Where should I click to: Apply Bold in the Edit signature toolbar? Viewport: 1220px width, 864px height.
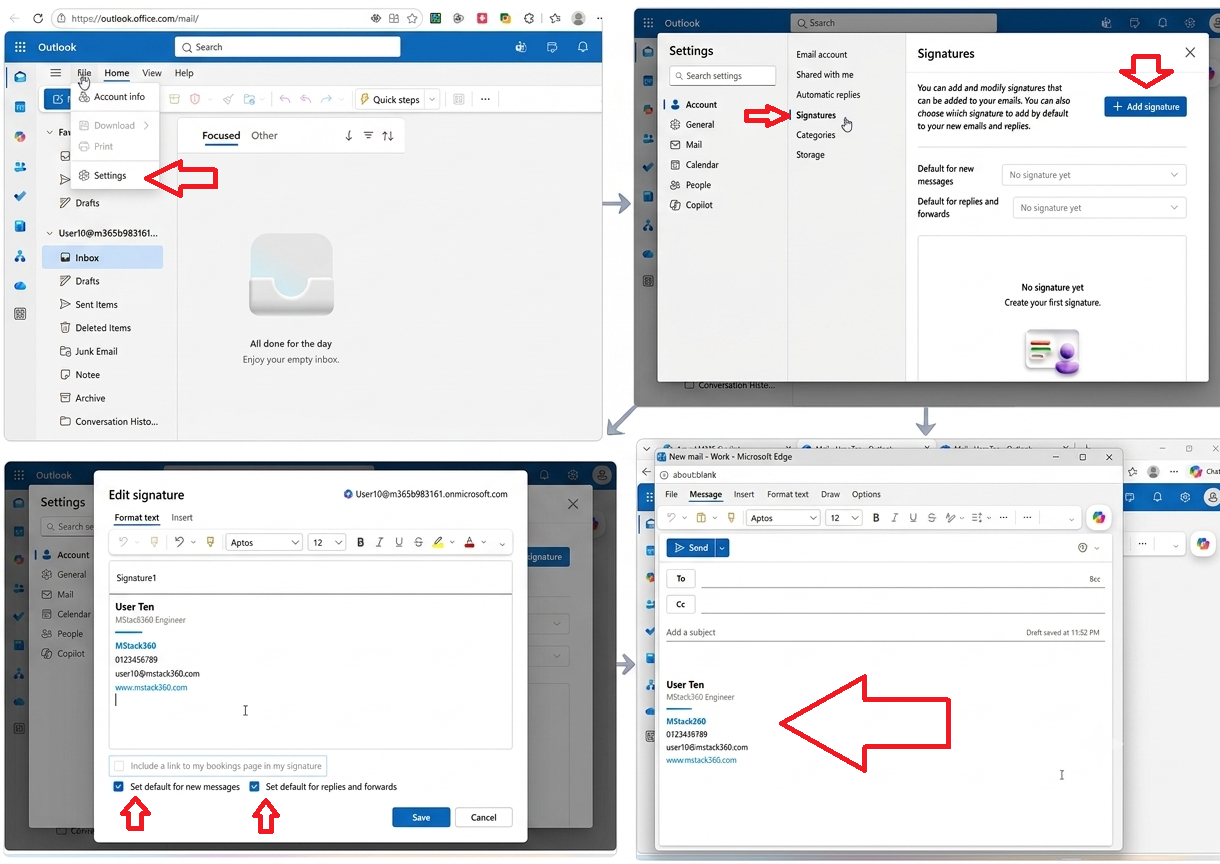[x=360, y=542]
